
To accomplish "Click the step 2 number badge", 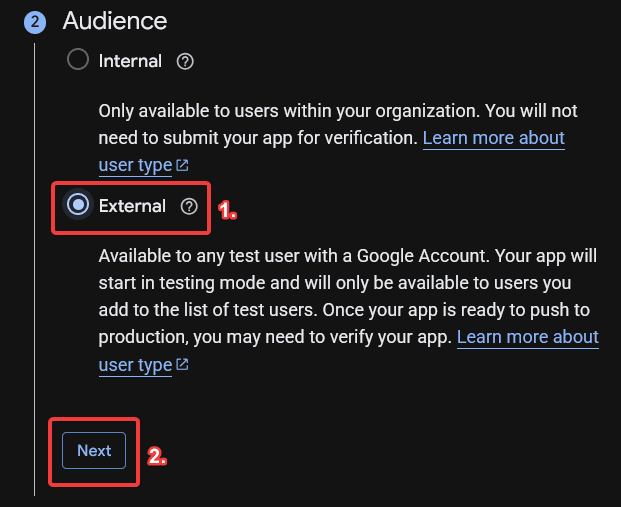I will click(x=34, y=21).
